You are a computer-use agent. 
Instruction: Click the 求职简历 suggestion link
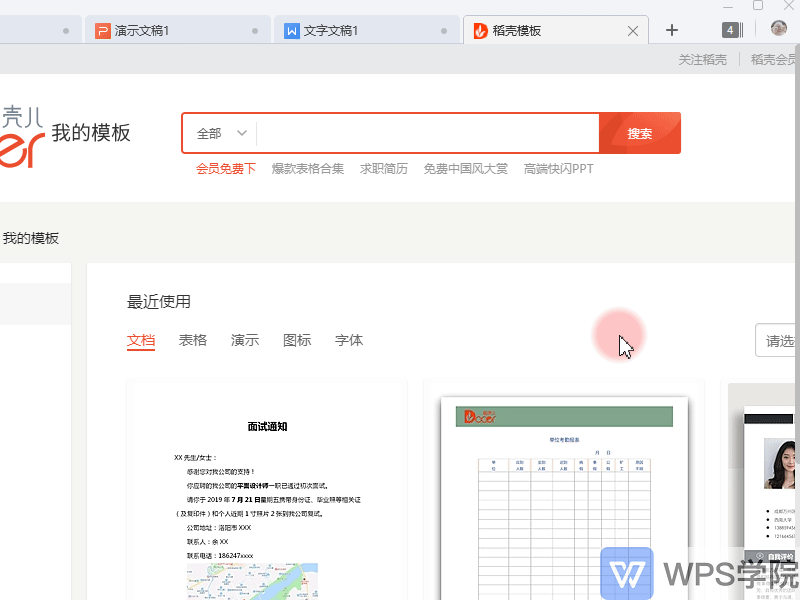[384, 169]
